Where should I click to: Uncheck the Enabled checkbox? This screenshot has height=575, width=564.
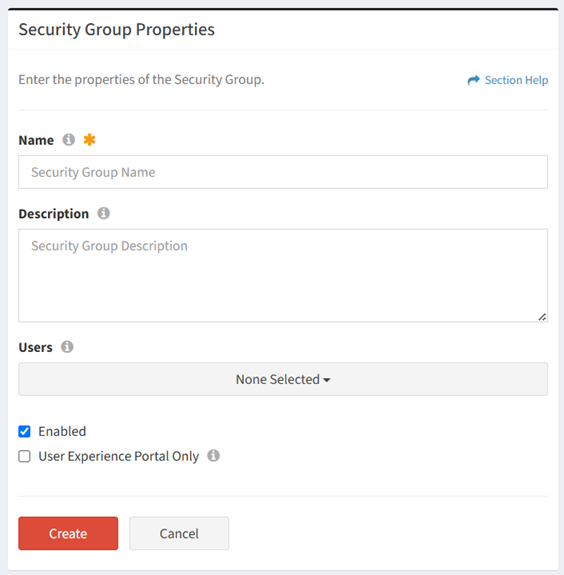coord(25,432)
